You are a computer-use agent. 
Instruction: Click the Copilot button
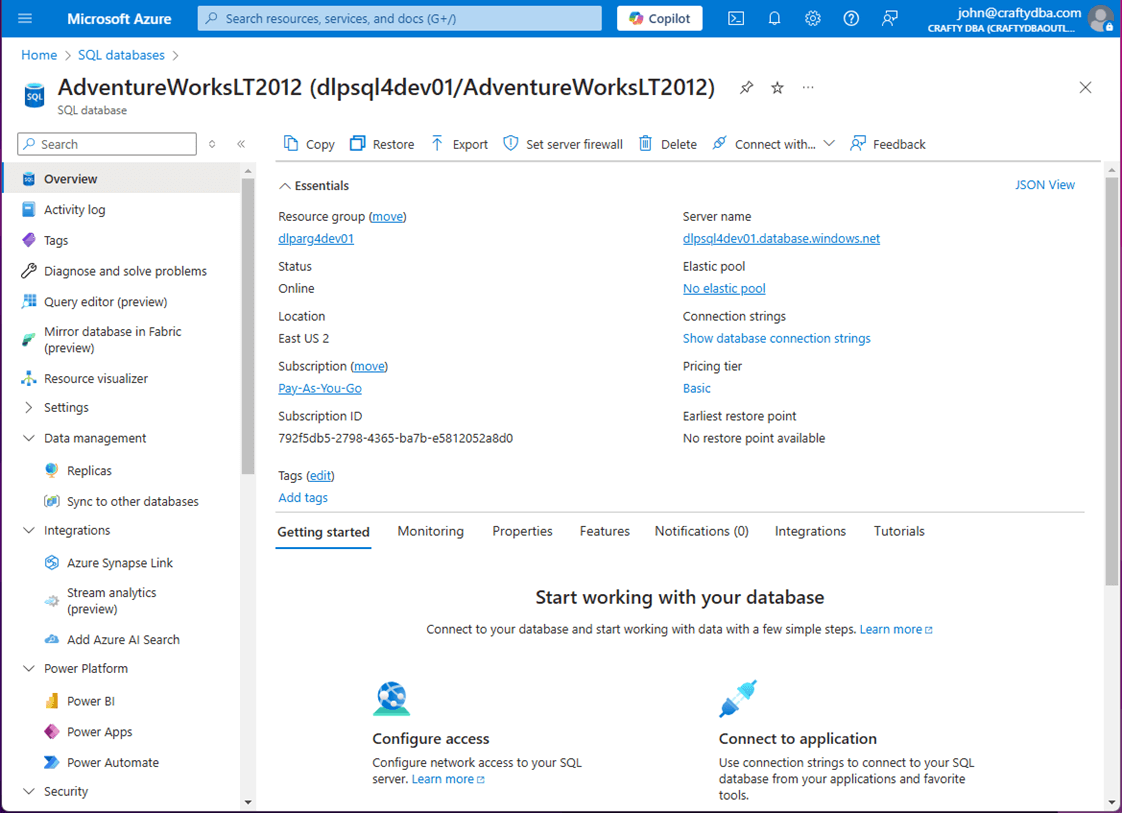(660, 19)
